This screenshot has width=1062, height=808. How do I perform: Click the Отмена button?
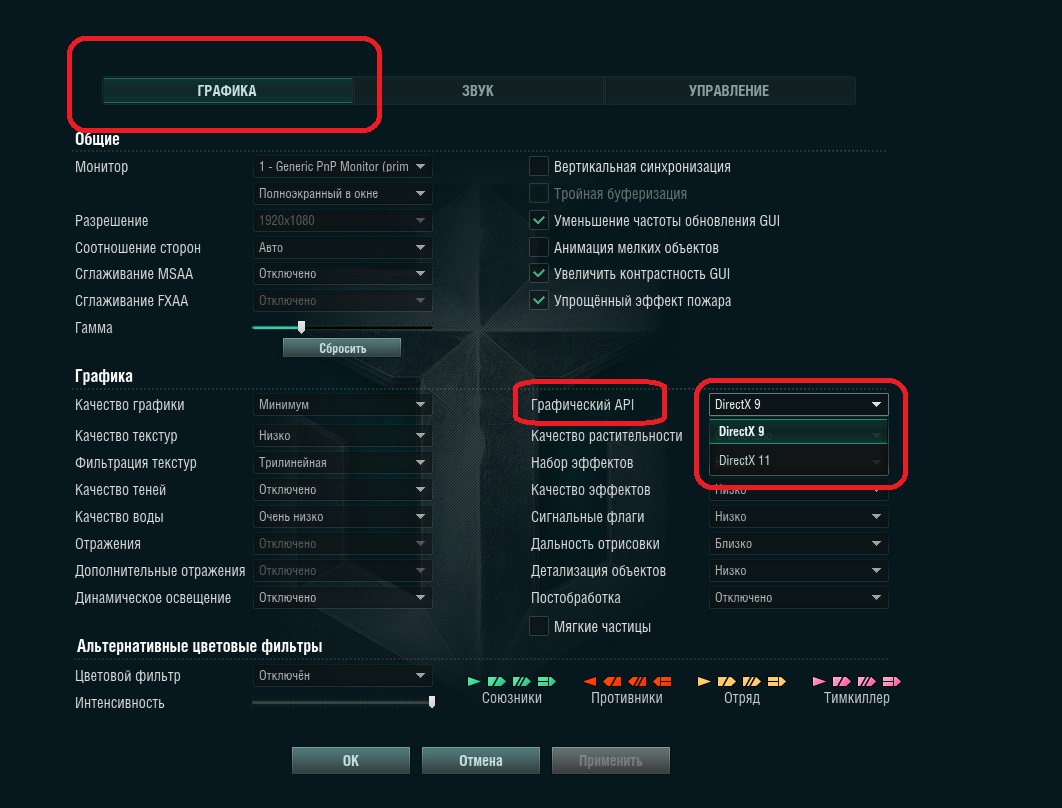(481, 761)
